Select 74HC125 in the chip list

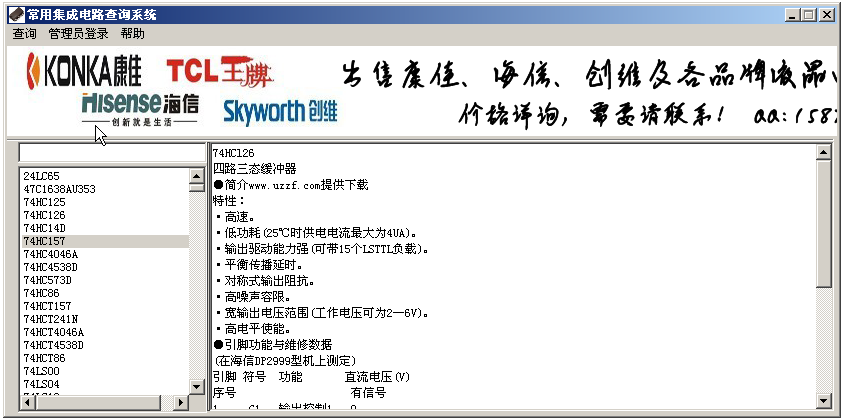coord(106,202)
